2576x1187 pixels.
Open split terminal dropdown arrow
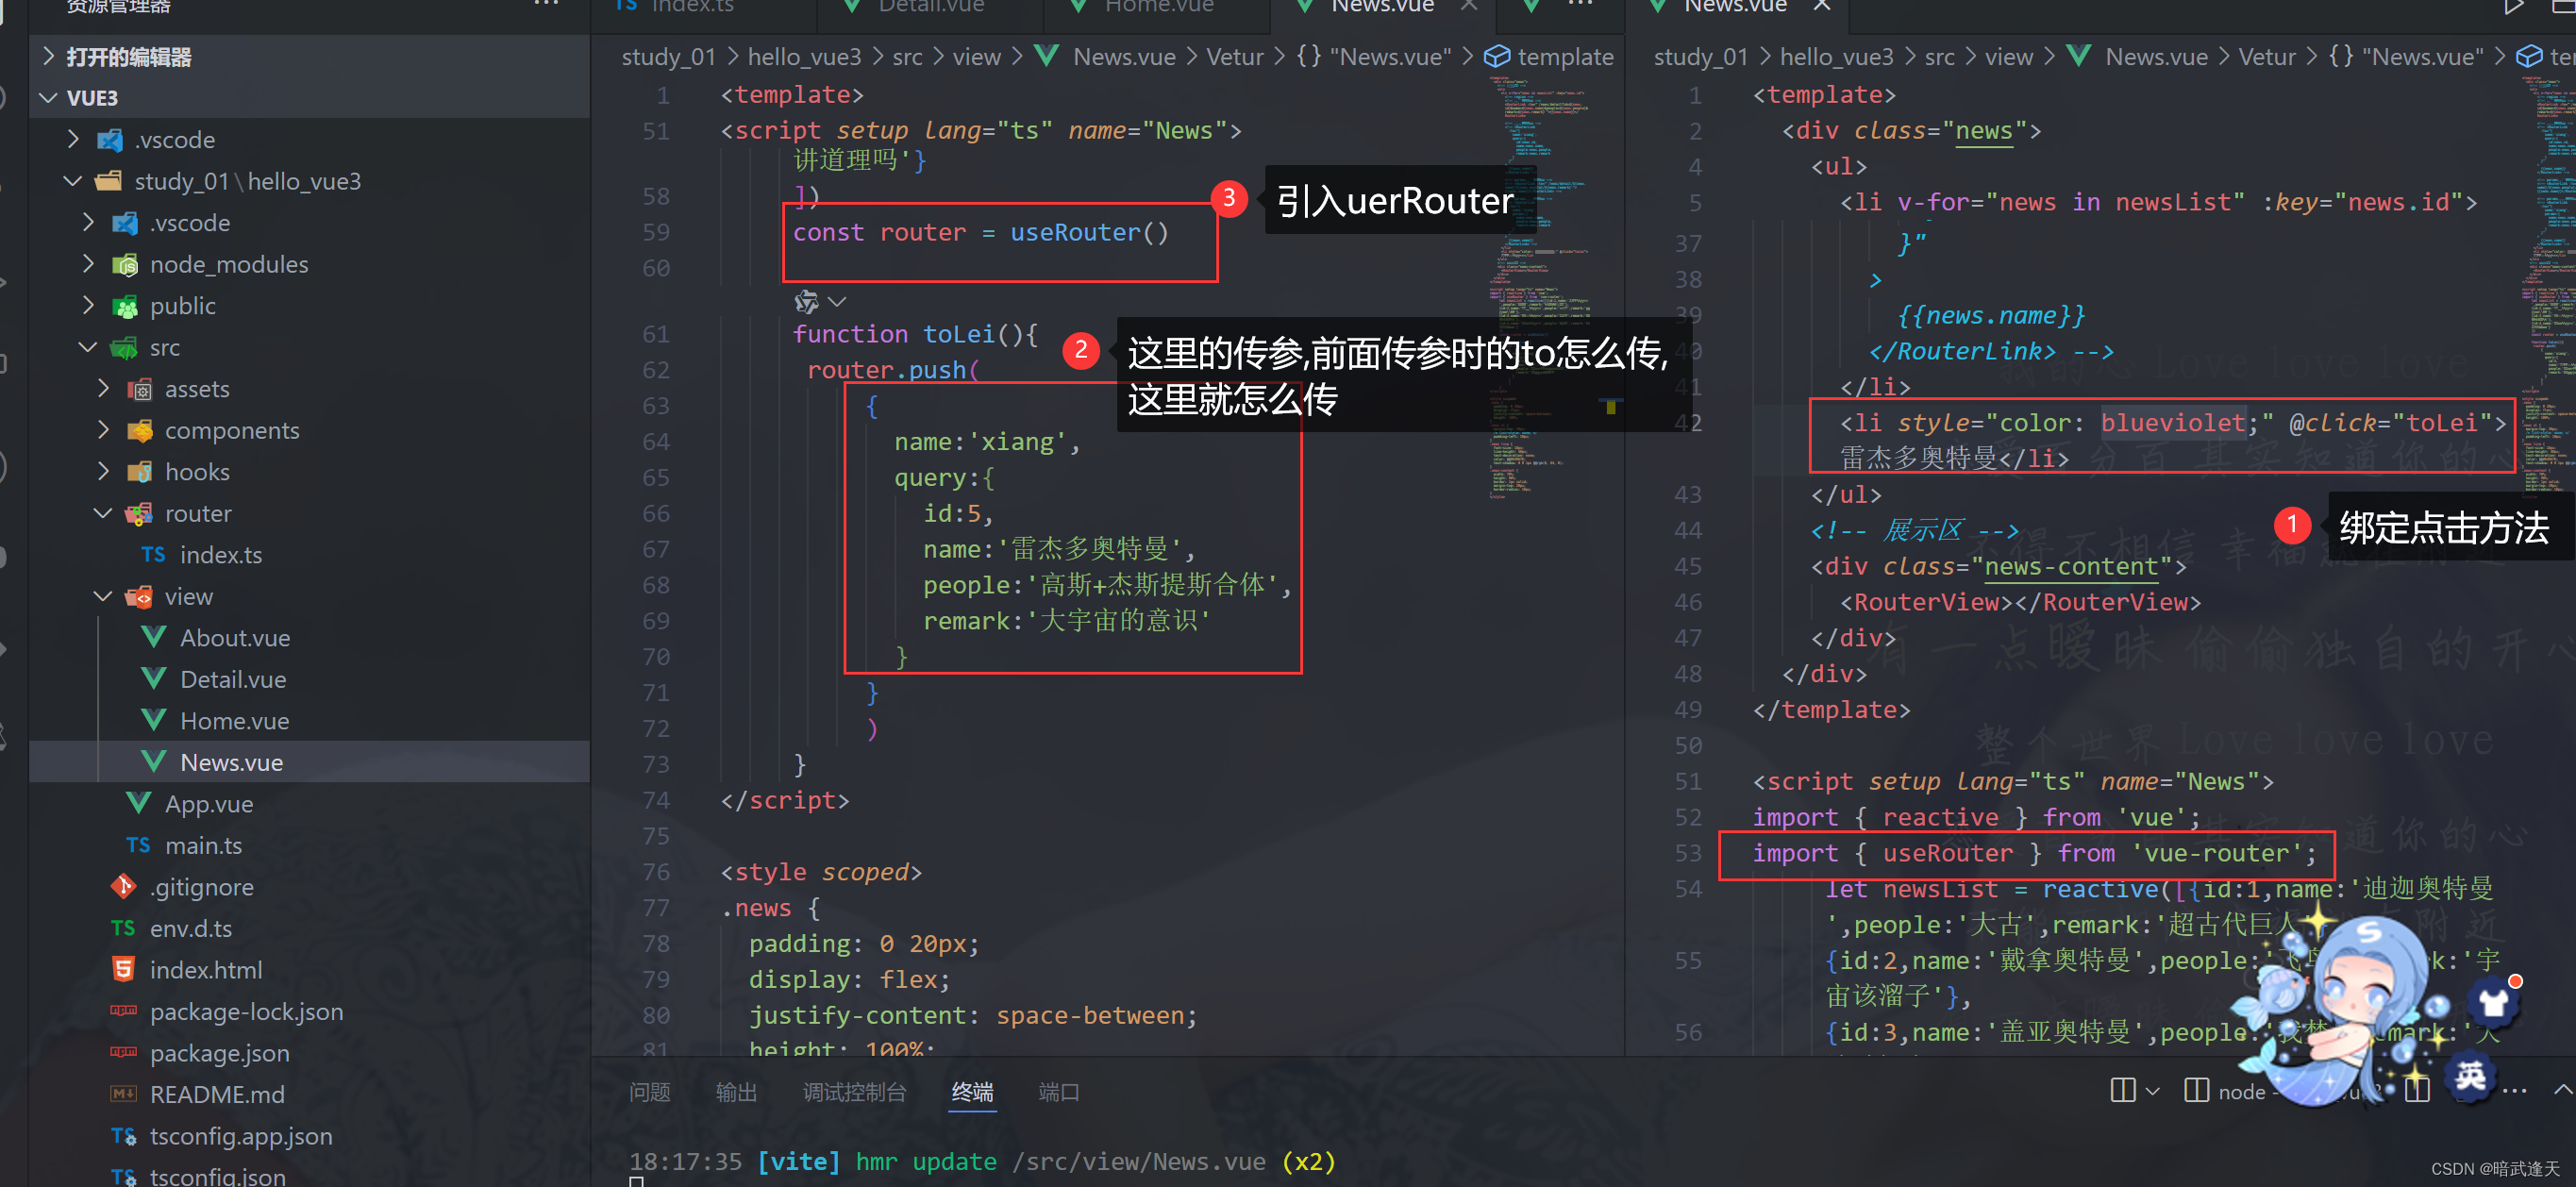(2153, 1091)
